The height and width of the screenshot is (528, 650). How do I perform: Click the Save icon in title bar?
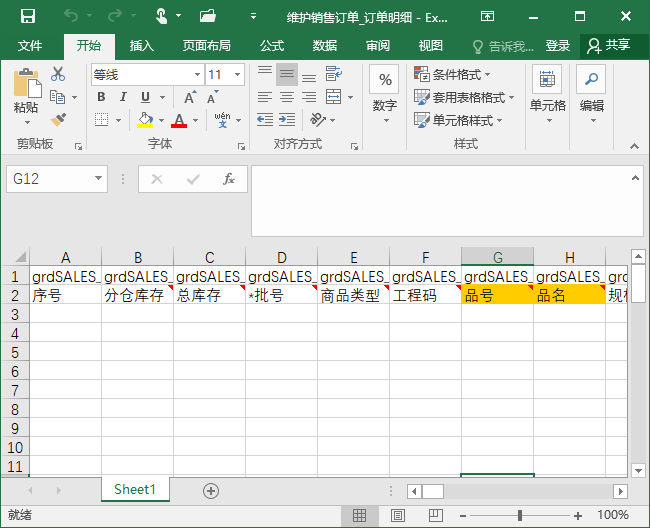[x=28, y=16]
